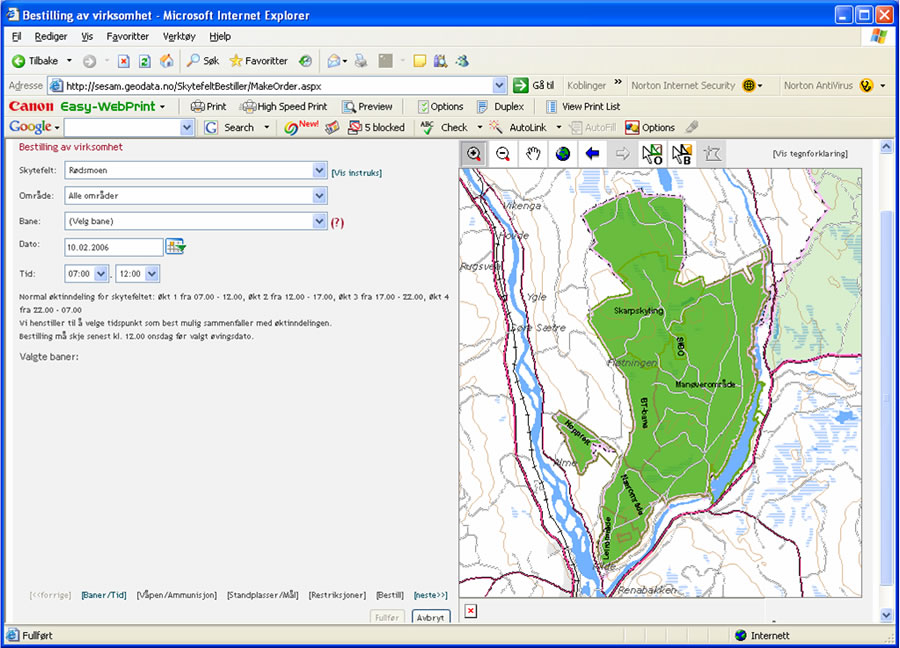This screenshot has width=900, height=648.
Task: Expand the Bane dropdown
Action: coord(319,221)
